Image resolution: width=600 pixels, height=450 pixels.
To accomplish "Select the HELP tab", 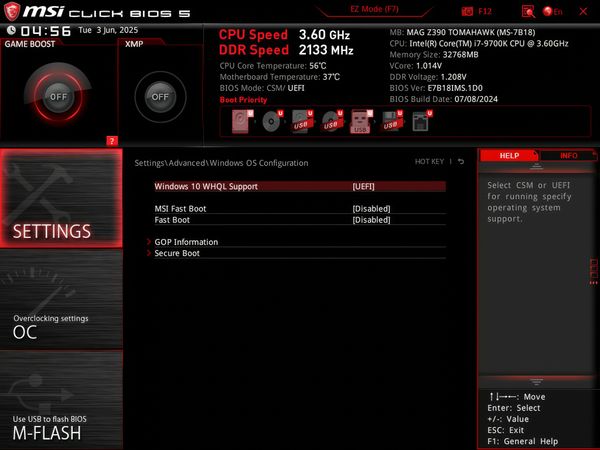I will click(x=509, y=156).
